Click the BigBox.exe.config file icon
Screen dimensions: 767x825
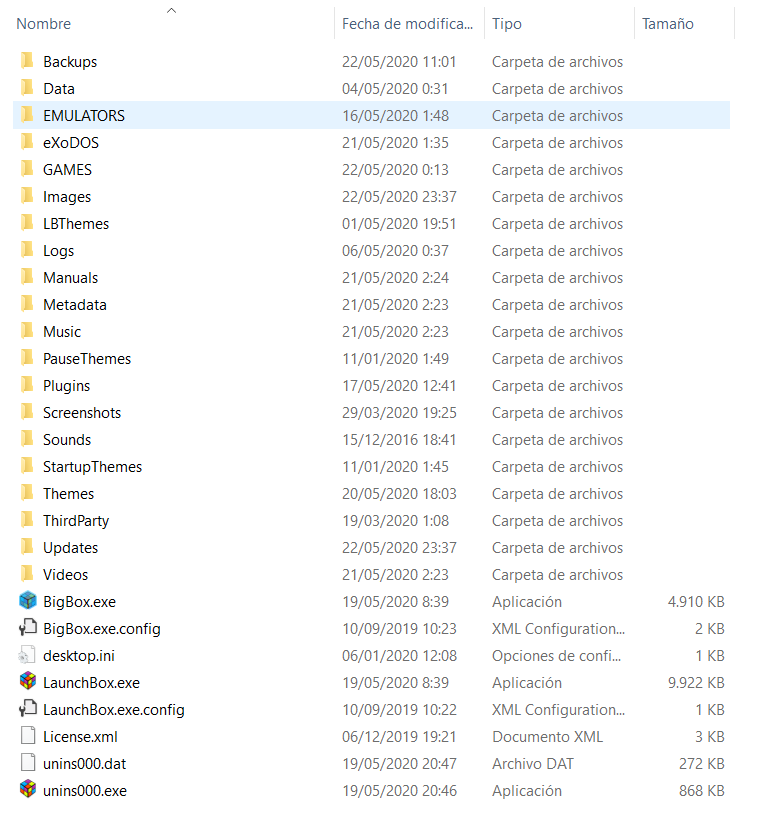(28, 627)
